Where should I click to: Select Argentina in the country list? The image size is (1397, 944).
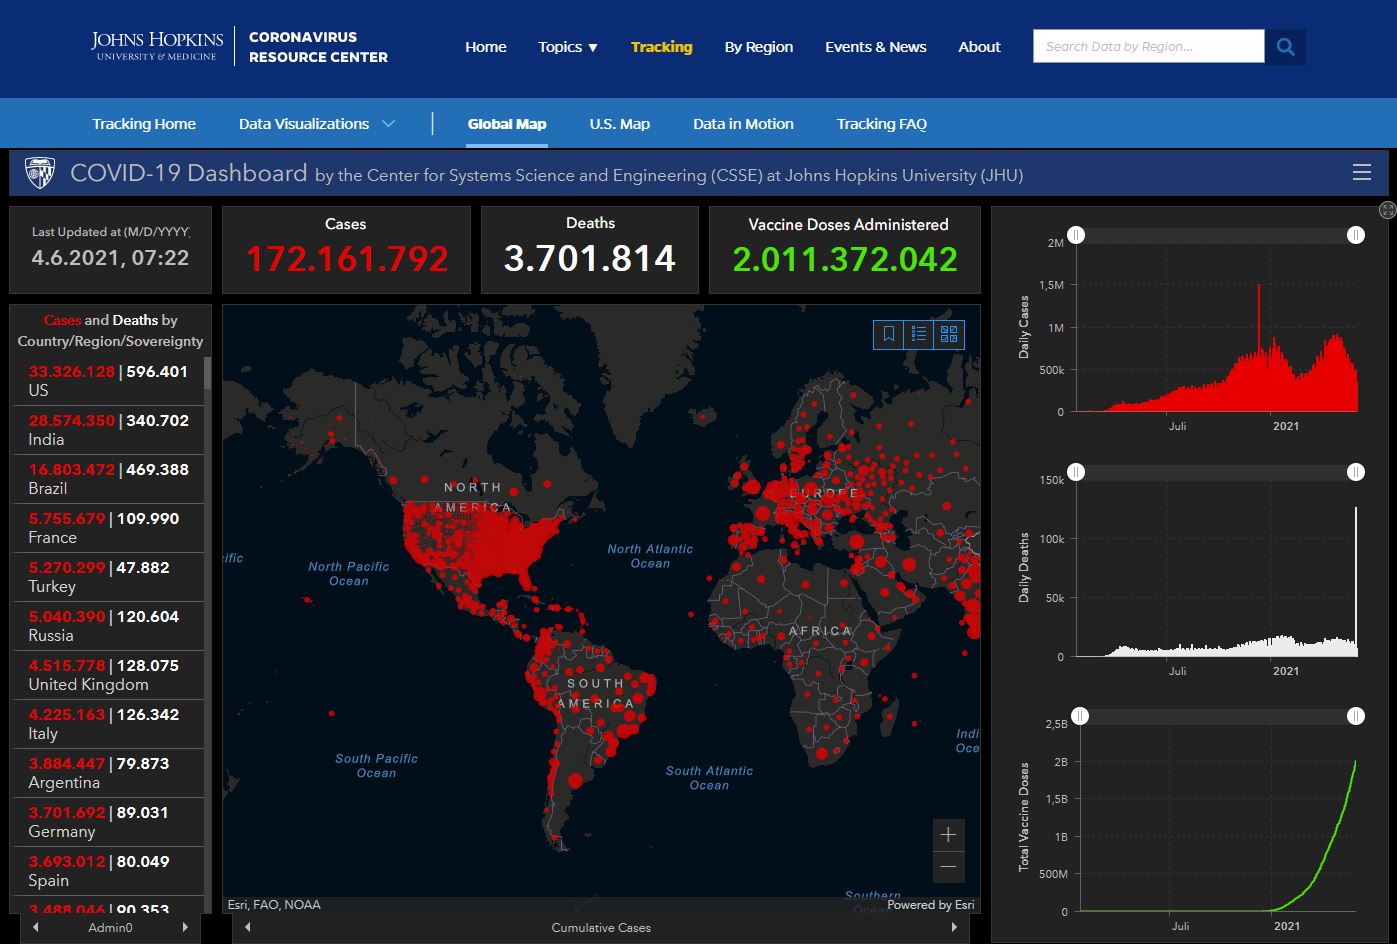coord(108,773)
